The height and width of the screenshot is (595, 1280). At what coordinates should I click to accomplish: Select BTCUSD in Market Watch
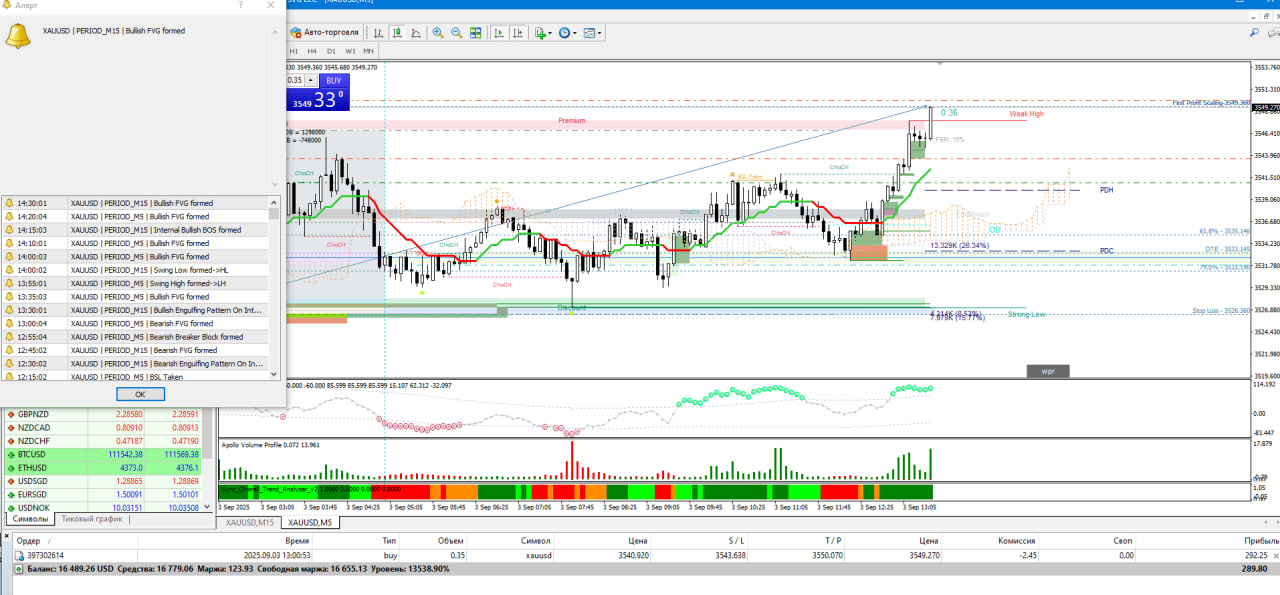pos(106,454)
